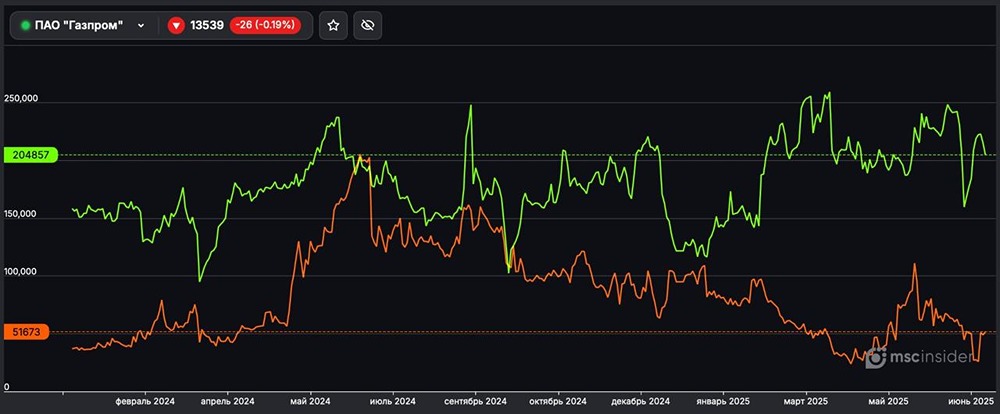
Task: Click the 13539 current value
Action: (x=207, y=26)
